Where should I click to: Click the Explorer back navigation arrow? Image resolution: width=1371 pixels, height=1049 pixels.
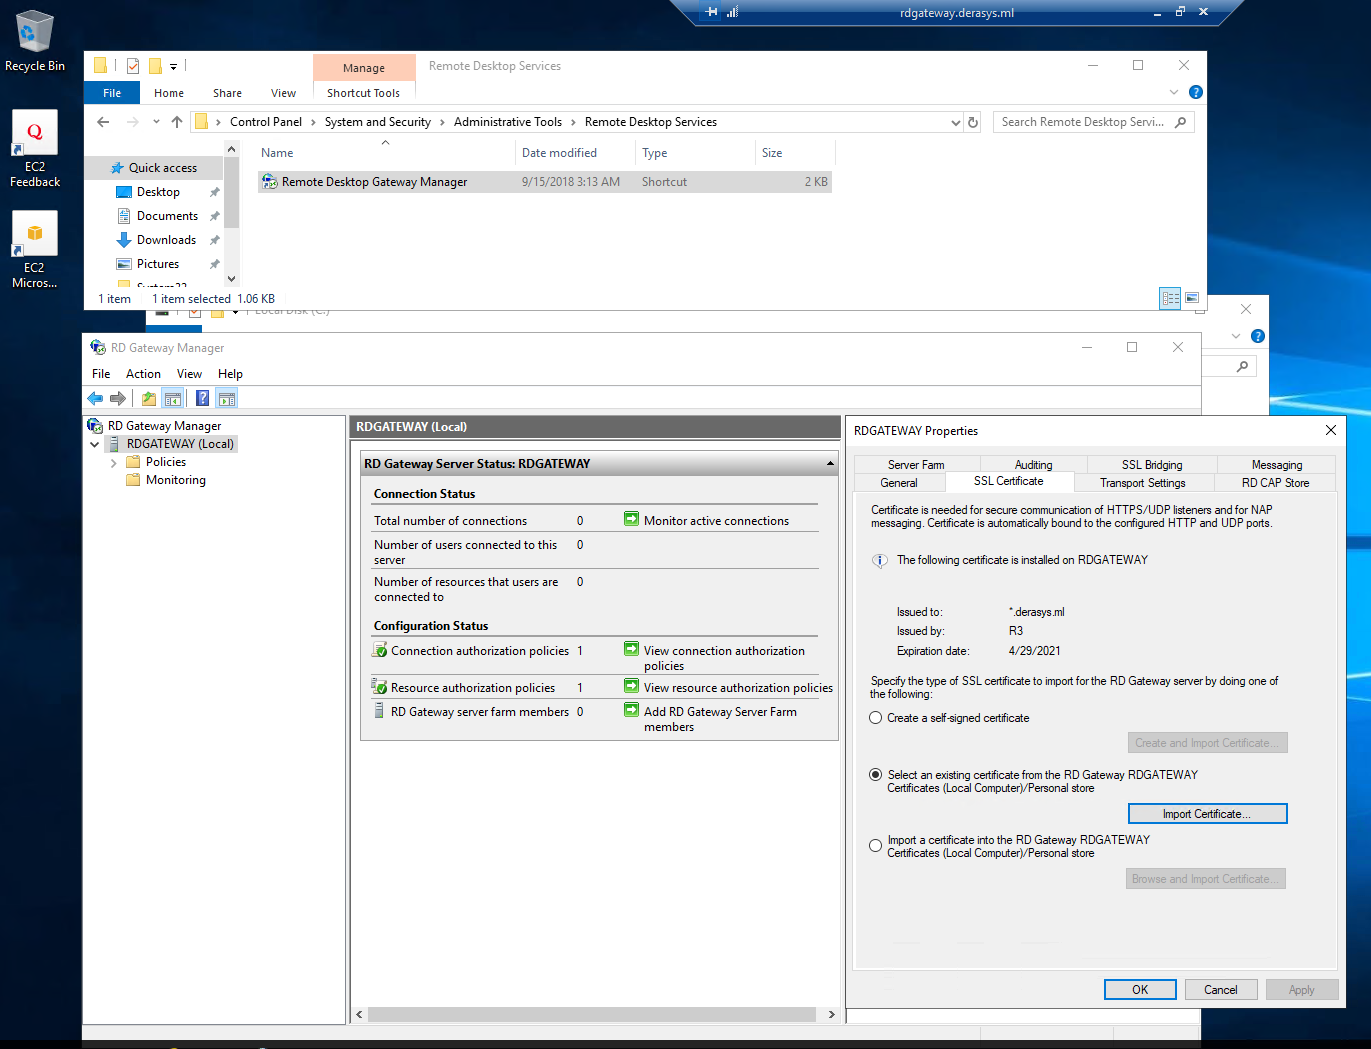(x=103, y=122)
